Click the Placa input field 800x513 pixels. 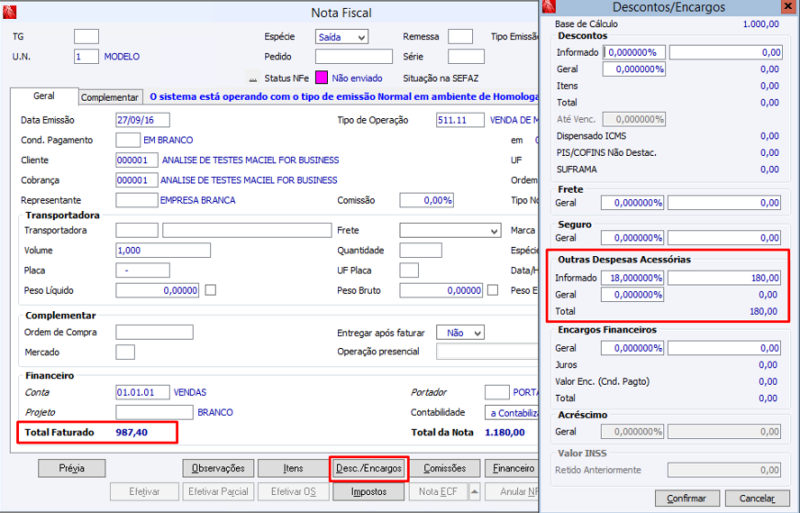[x=142, y=271]
